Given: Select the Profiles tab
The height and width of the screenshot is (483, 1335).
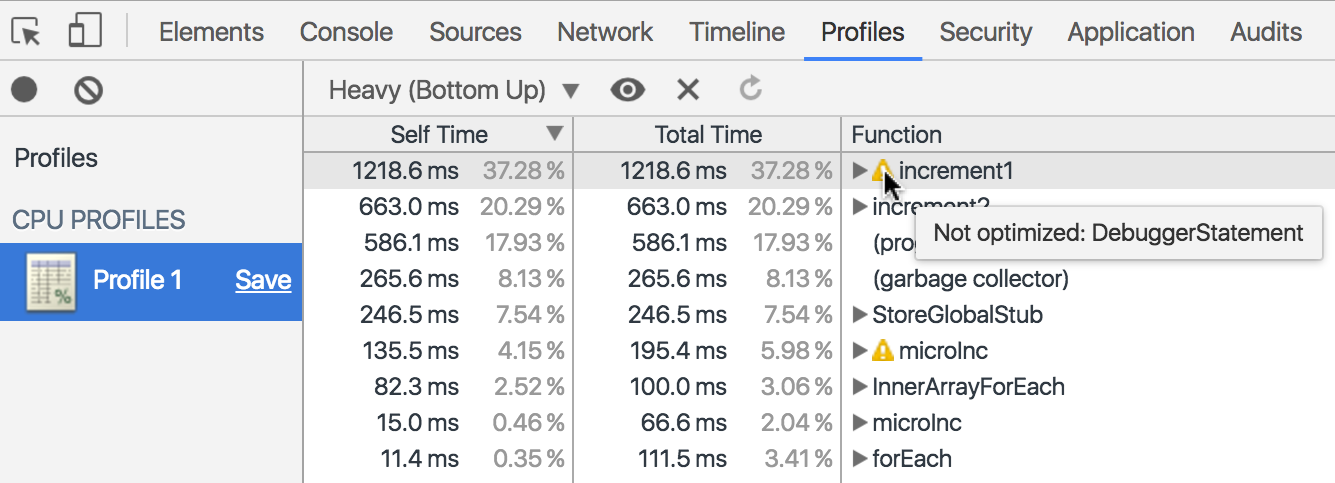Looking at the screenshot, I should [x=863, y=32].
